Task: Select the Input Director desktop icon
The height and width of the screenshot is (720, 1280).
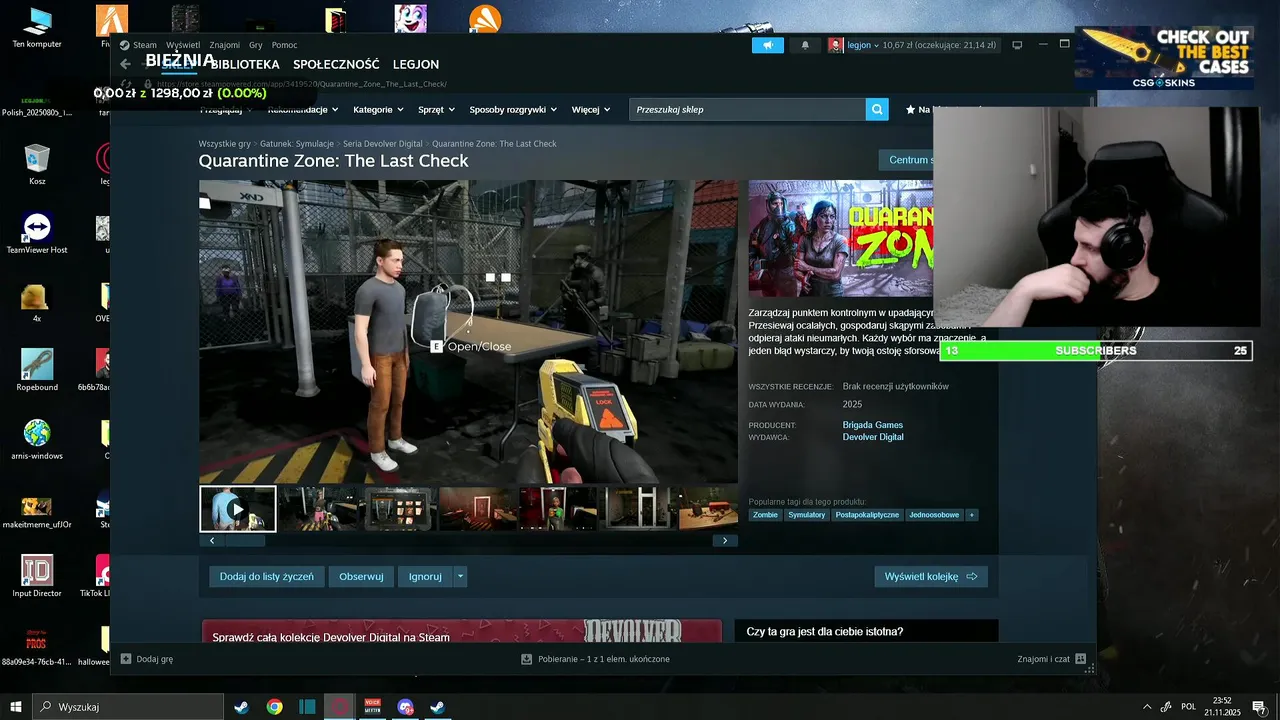Action: coord(37,576)
